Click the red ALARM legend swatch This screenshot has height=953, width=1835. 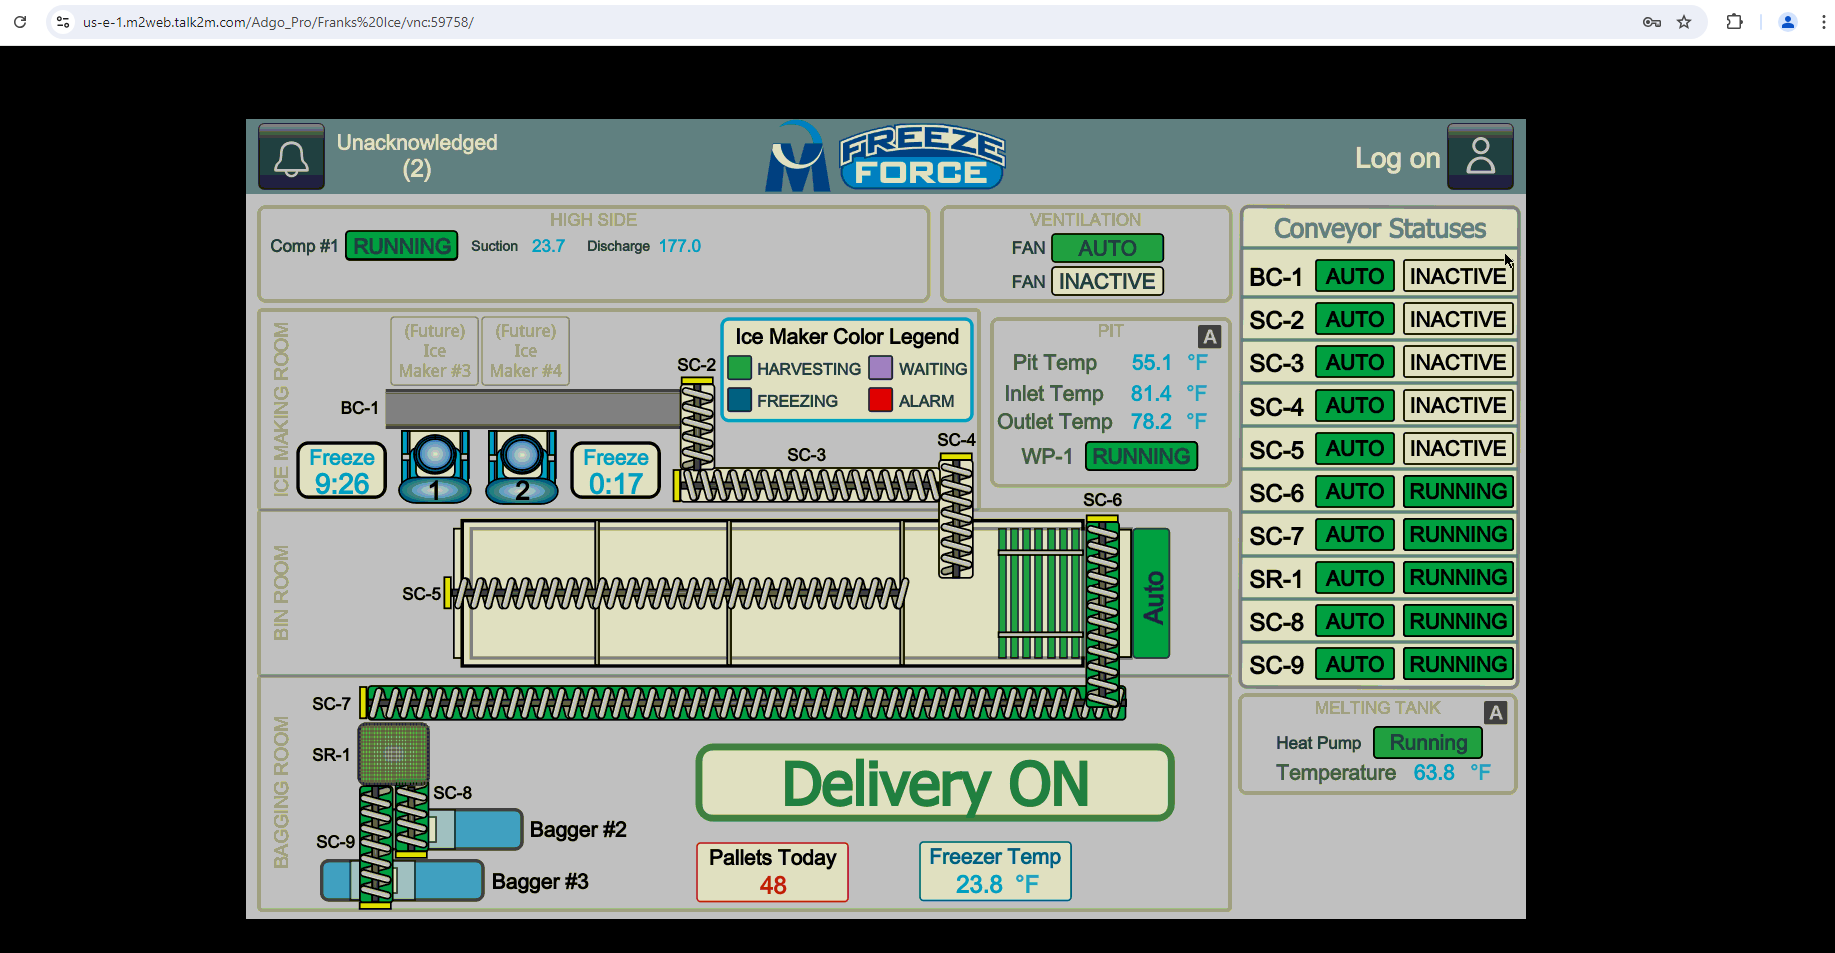coord(880,401)
